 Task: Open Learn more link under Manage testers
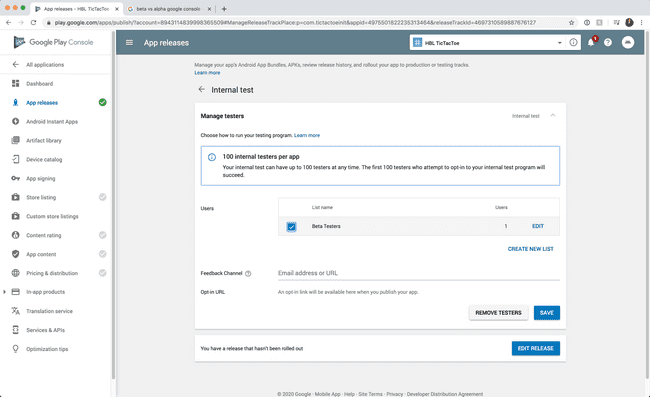pyautogui.click(x=307, y=135)
